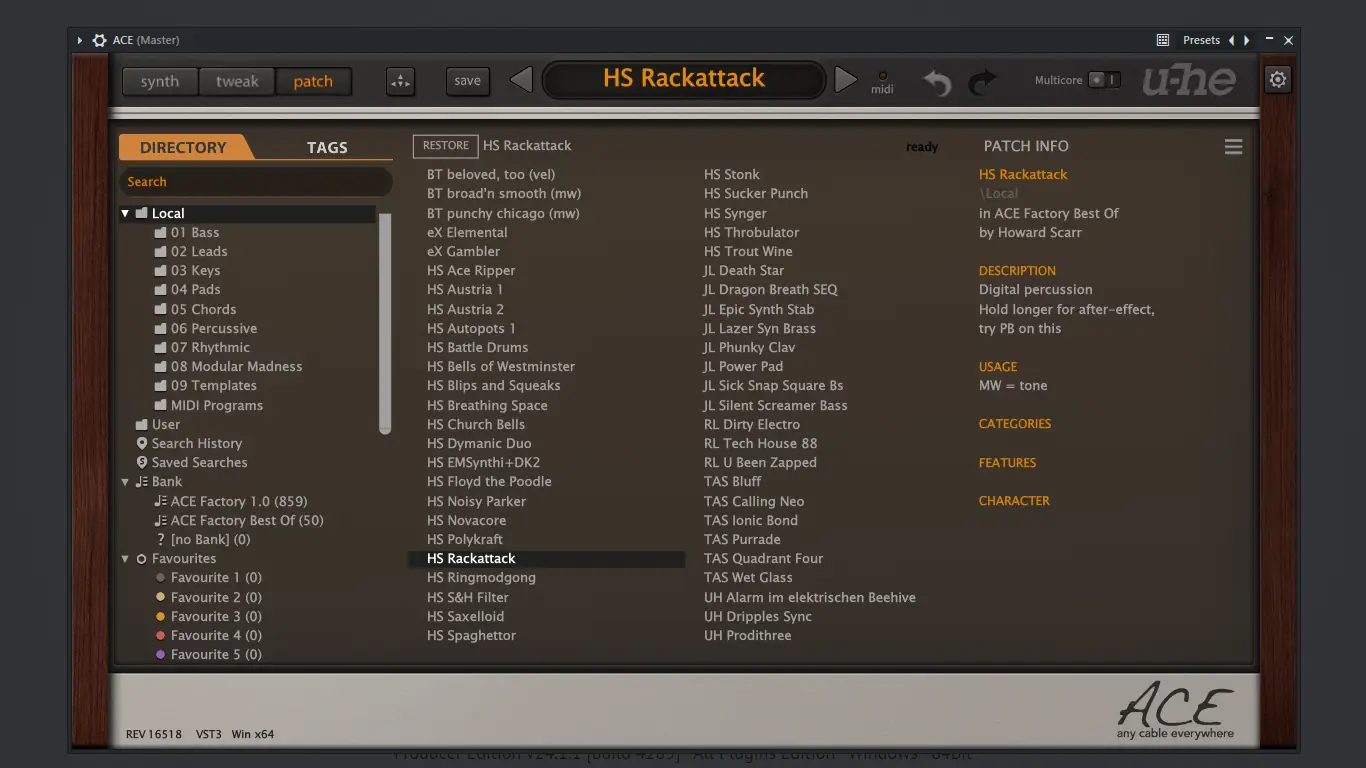Screen dimensions: 1366x768
Task: Collapse the Favourites section
Action: (125, 558)
